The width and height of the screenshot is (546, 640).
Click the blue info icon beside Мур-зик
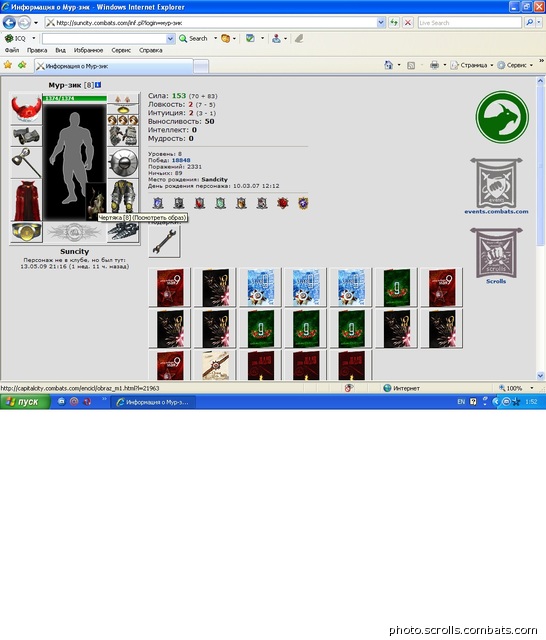coord(98,85)
